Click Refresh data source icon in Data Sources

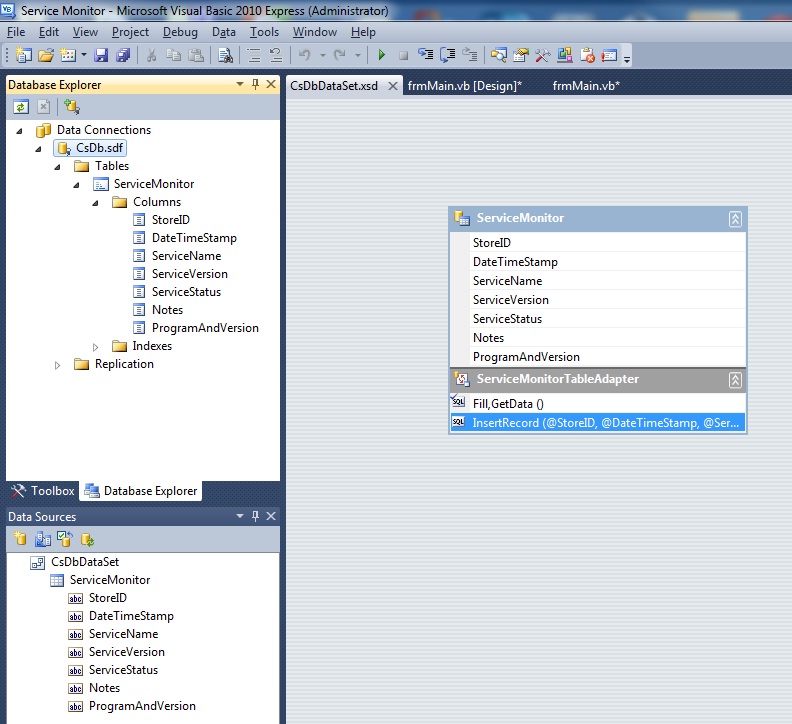point(87,539)
